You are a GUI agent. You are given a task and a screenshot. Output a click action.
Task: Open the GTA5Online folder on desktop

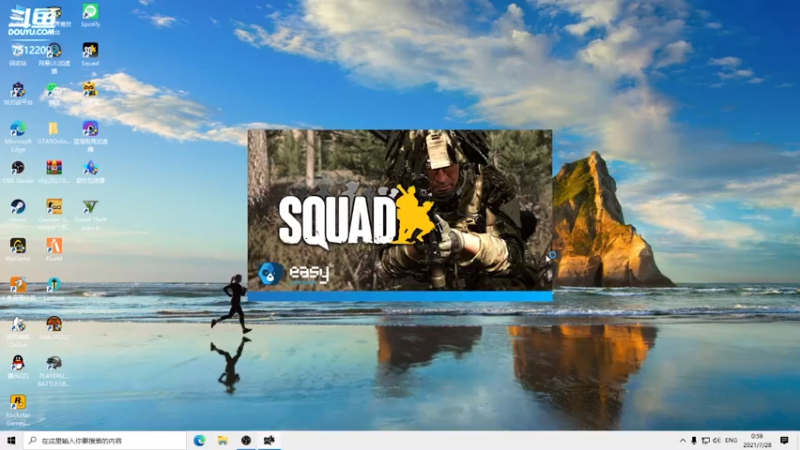click(54, 133)
